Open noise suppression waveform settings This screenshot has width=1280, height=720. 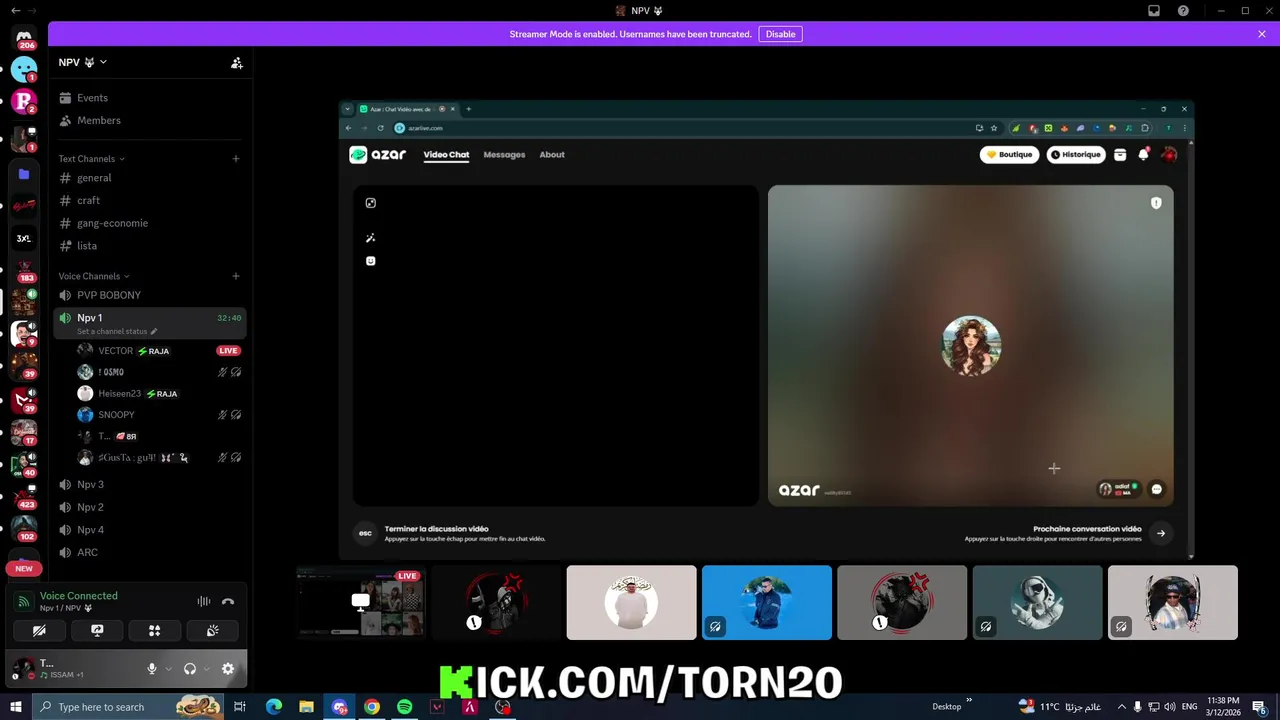point(204,602)
